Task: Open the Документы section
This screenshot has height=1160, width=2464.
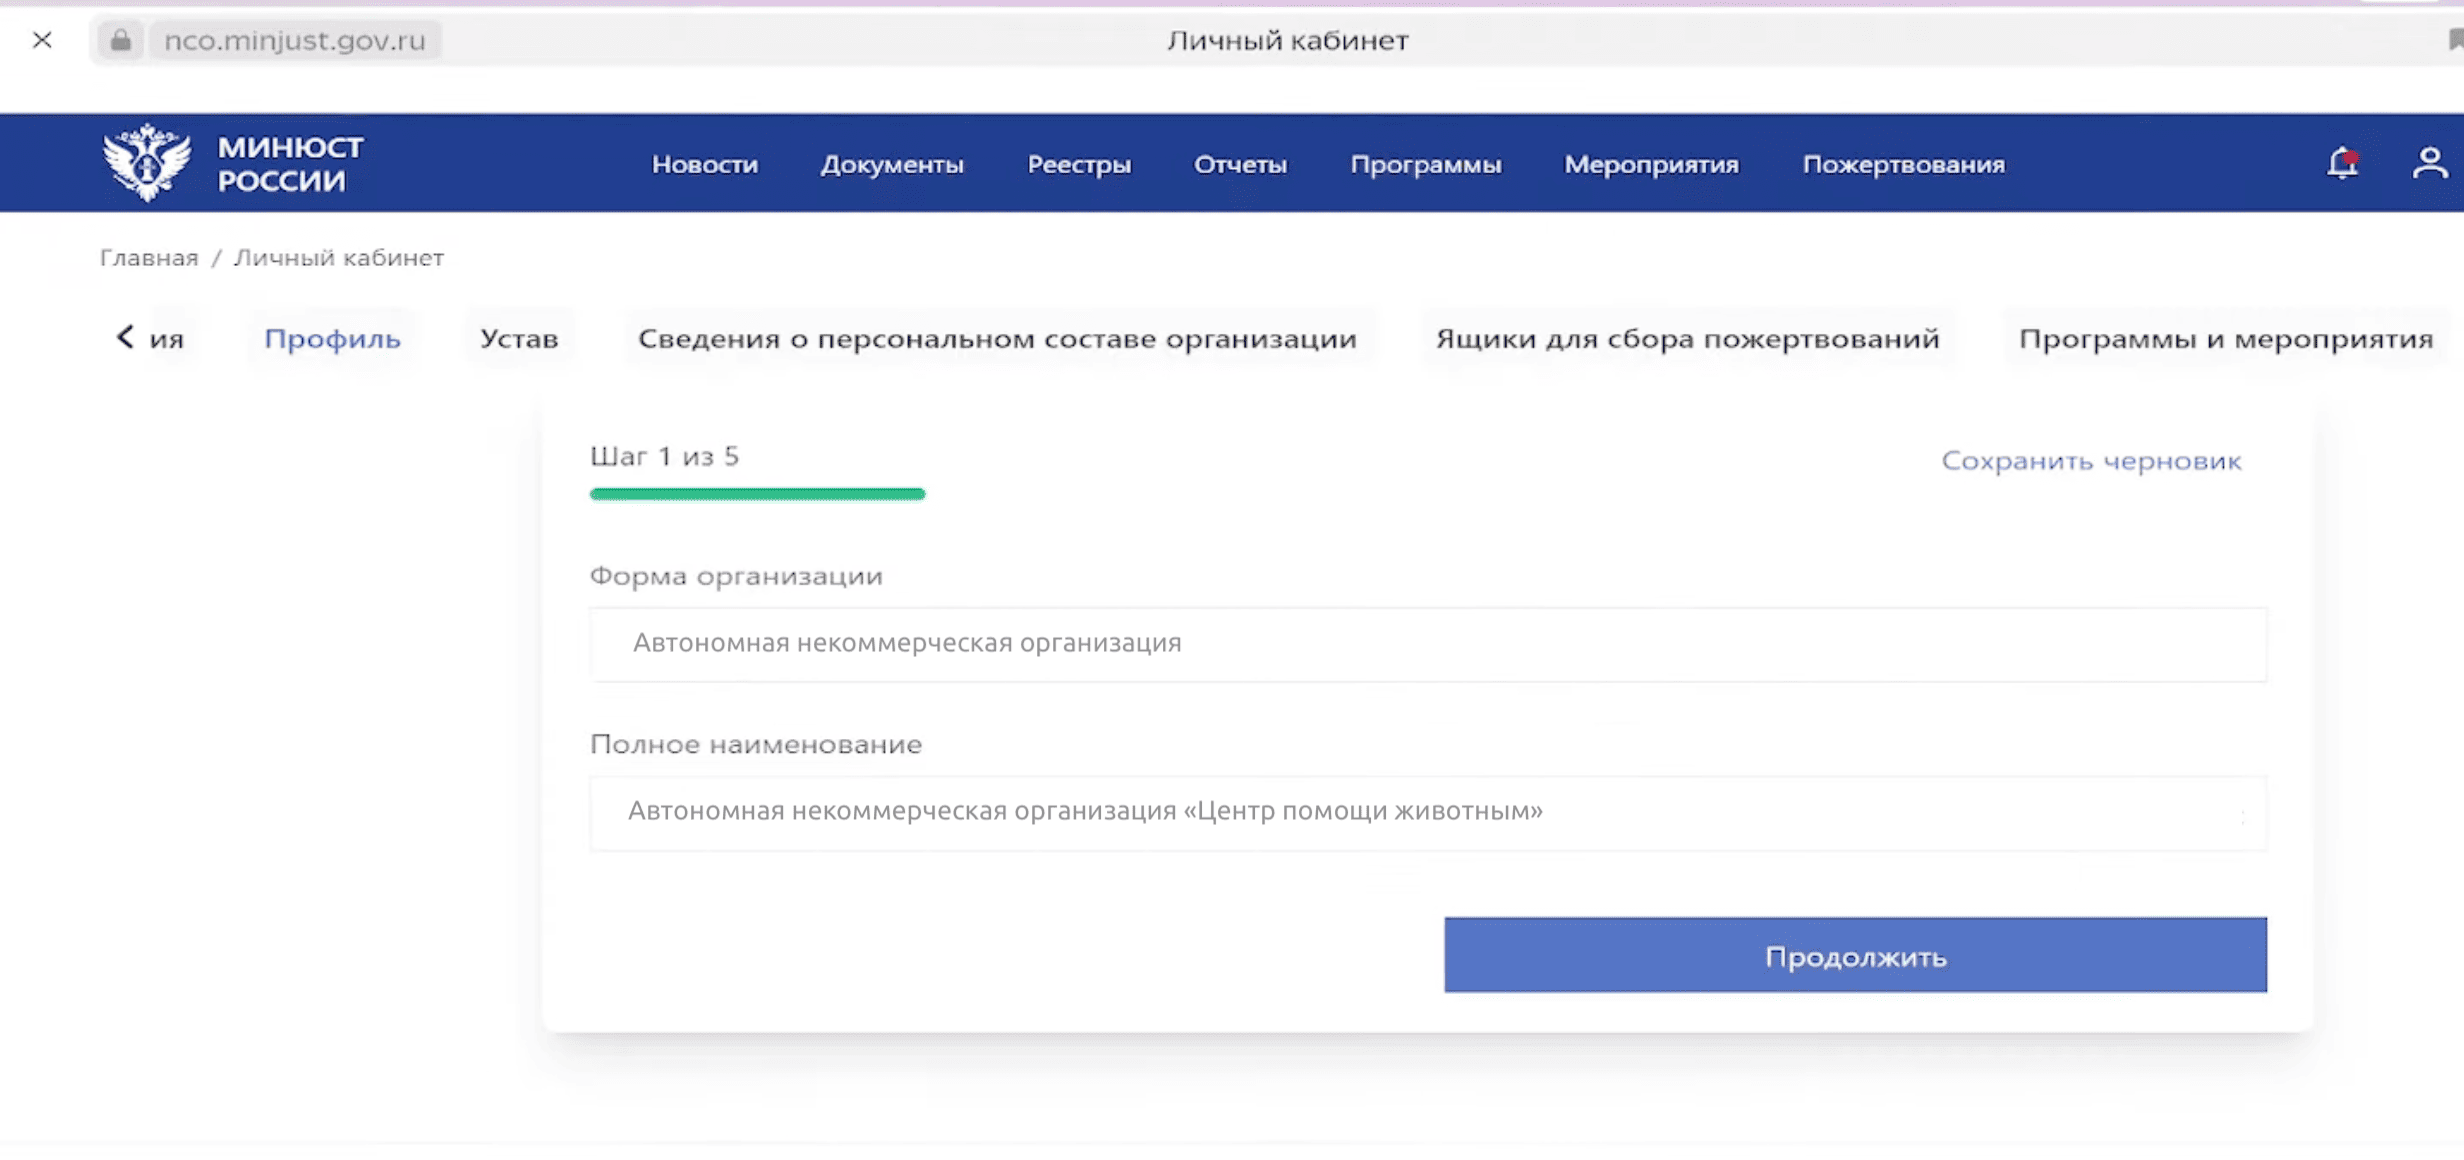Action: 893,164
